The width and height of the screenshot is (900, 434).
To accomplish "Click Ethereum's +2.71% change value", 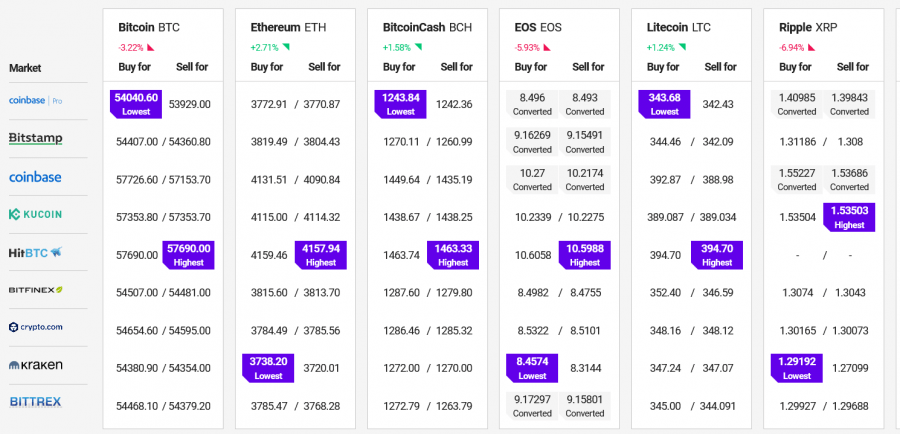I will pos(264,48).
